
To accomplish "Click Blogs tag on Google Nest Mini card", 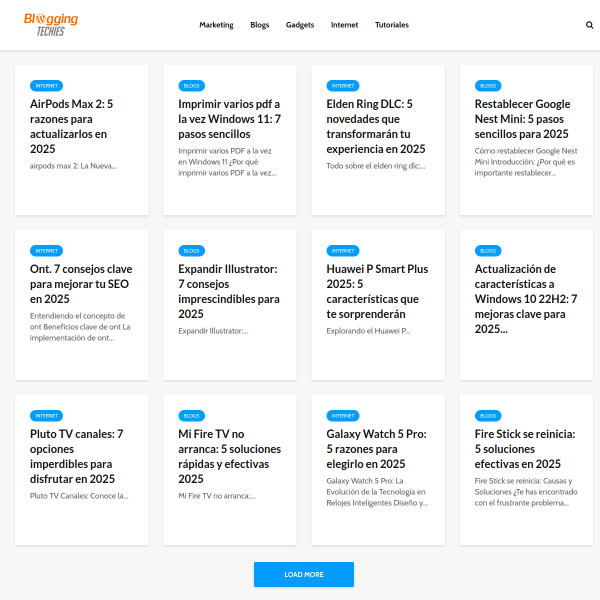I will 488,86.
